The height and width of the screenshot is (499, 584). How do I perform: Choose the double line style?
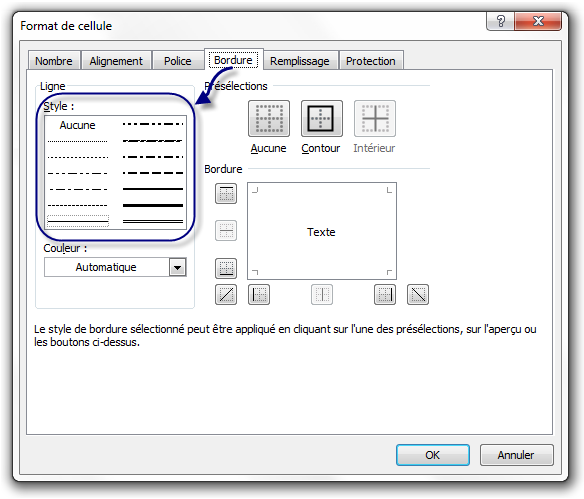(153, 222)
